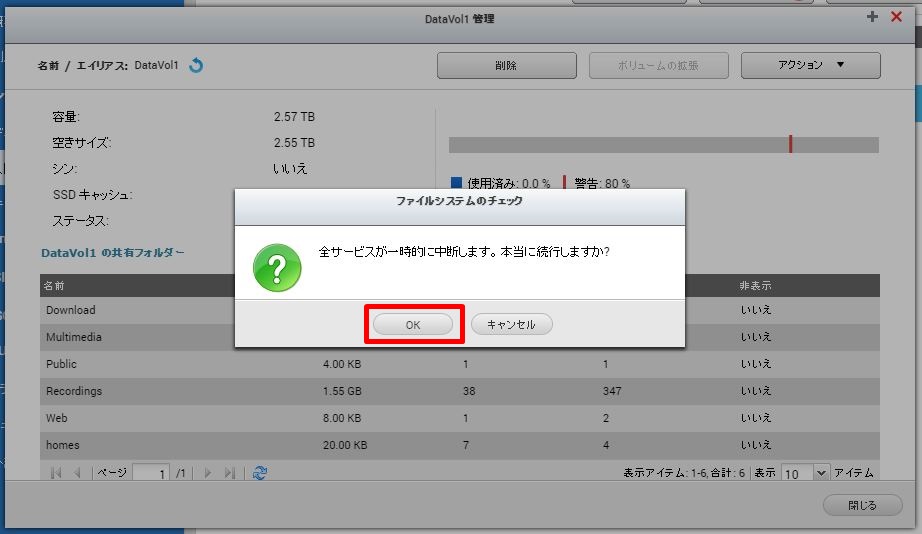
Task: Click the 2.57 TB capacity value
Action: (x=294, y=117)
